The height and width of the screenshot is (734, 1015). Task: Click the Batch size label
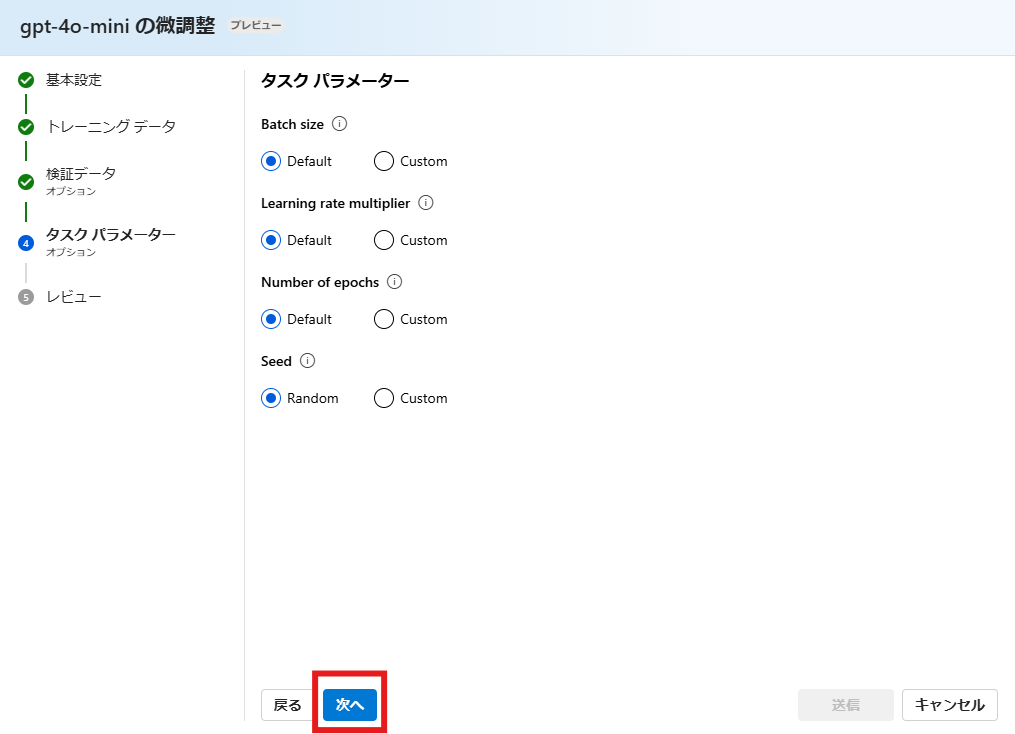(x=293, y=124)
